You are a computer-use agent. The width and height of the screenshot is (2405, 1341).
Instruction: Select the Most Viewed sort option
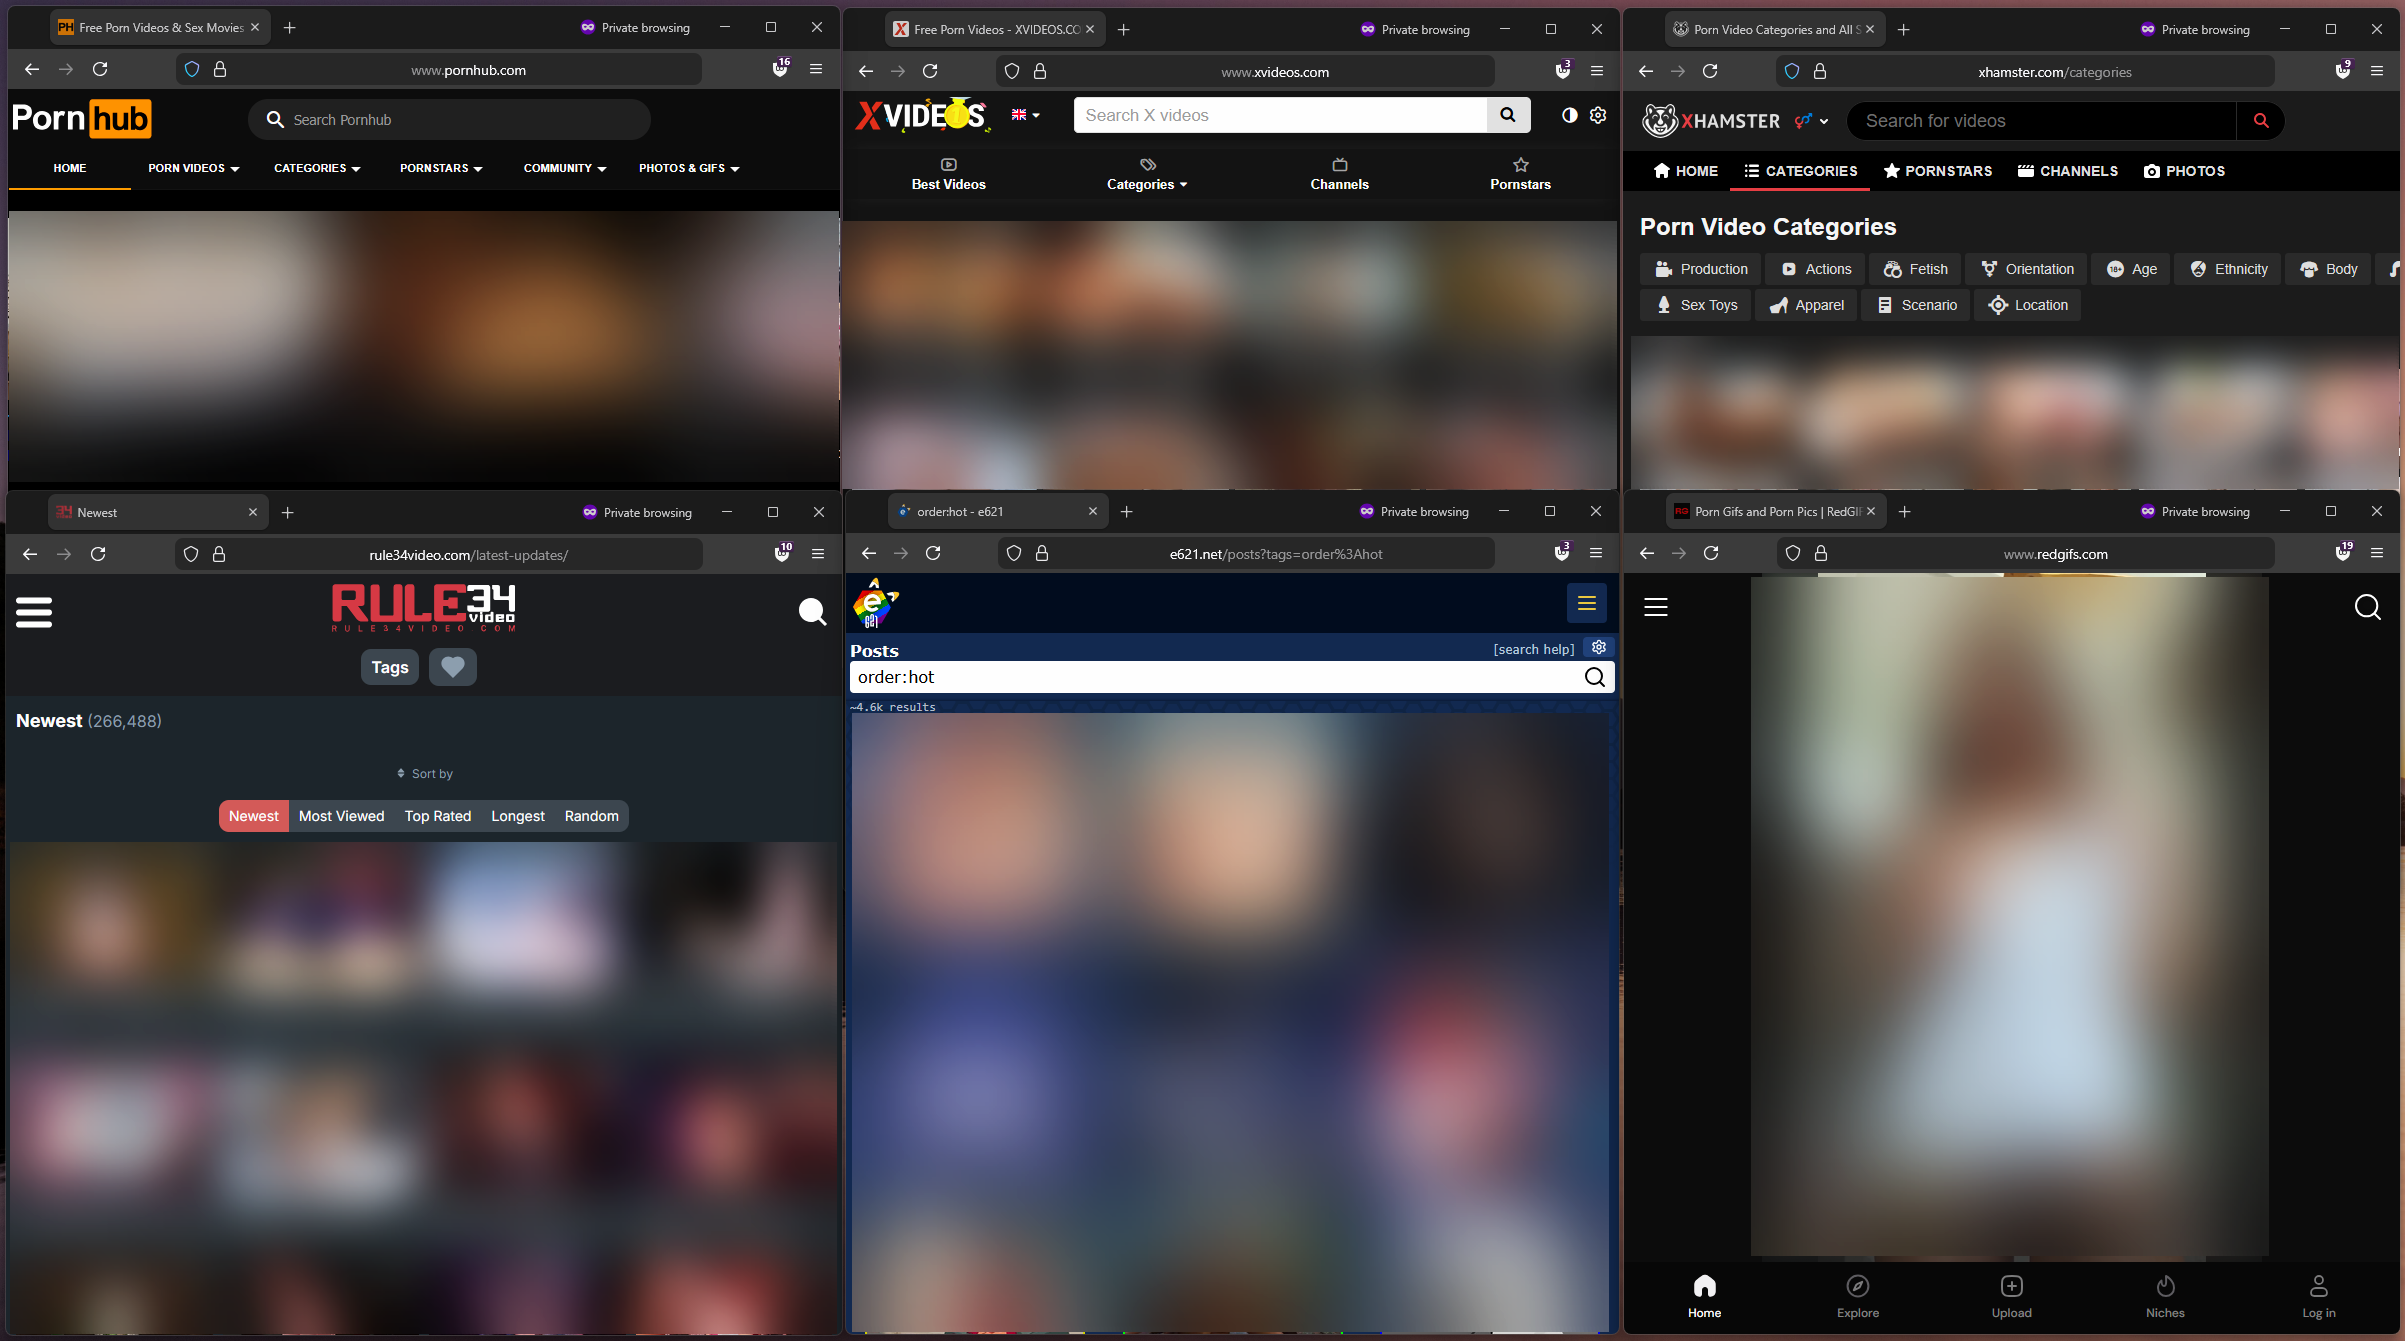click(x=341, y=816)
